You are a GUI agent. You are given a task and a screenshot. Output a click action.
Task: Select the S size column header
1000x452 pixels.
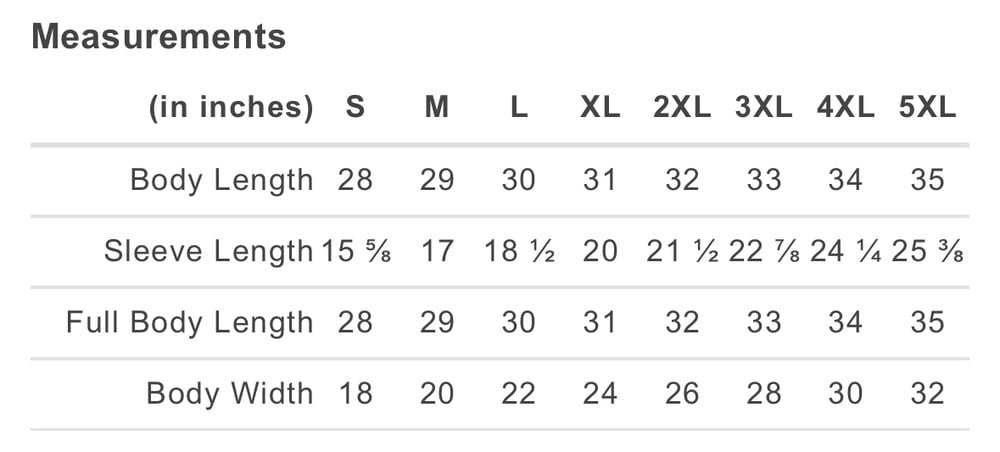coord(355,108)
